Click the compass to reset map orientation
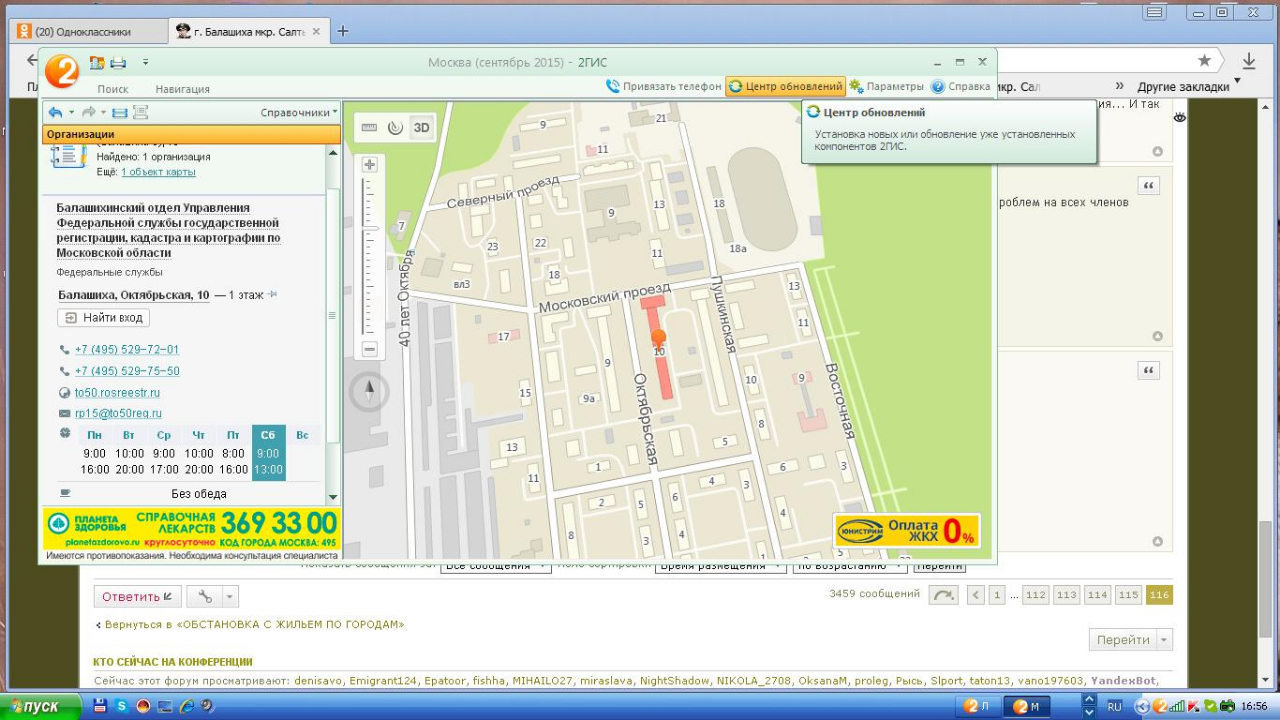This screenshot has width=1280, height=720. [x=369, y=391]
